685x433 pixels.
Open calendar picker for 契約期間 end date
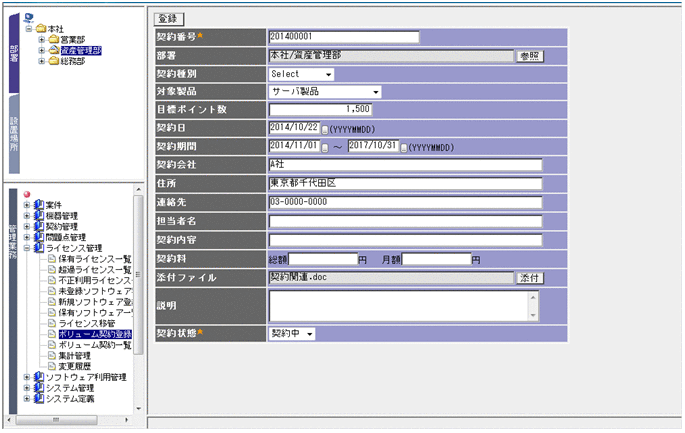click(404, 148)
